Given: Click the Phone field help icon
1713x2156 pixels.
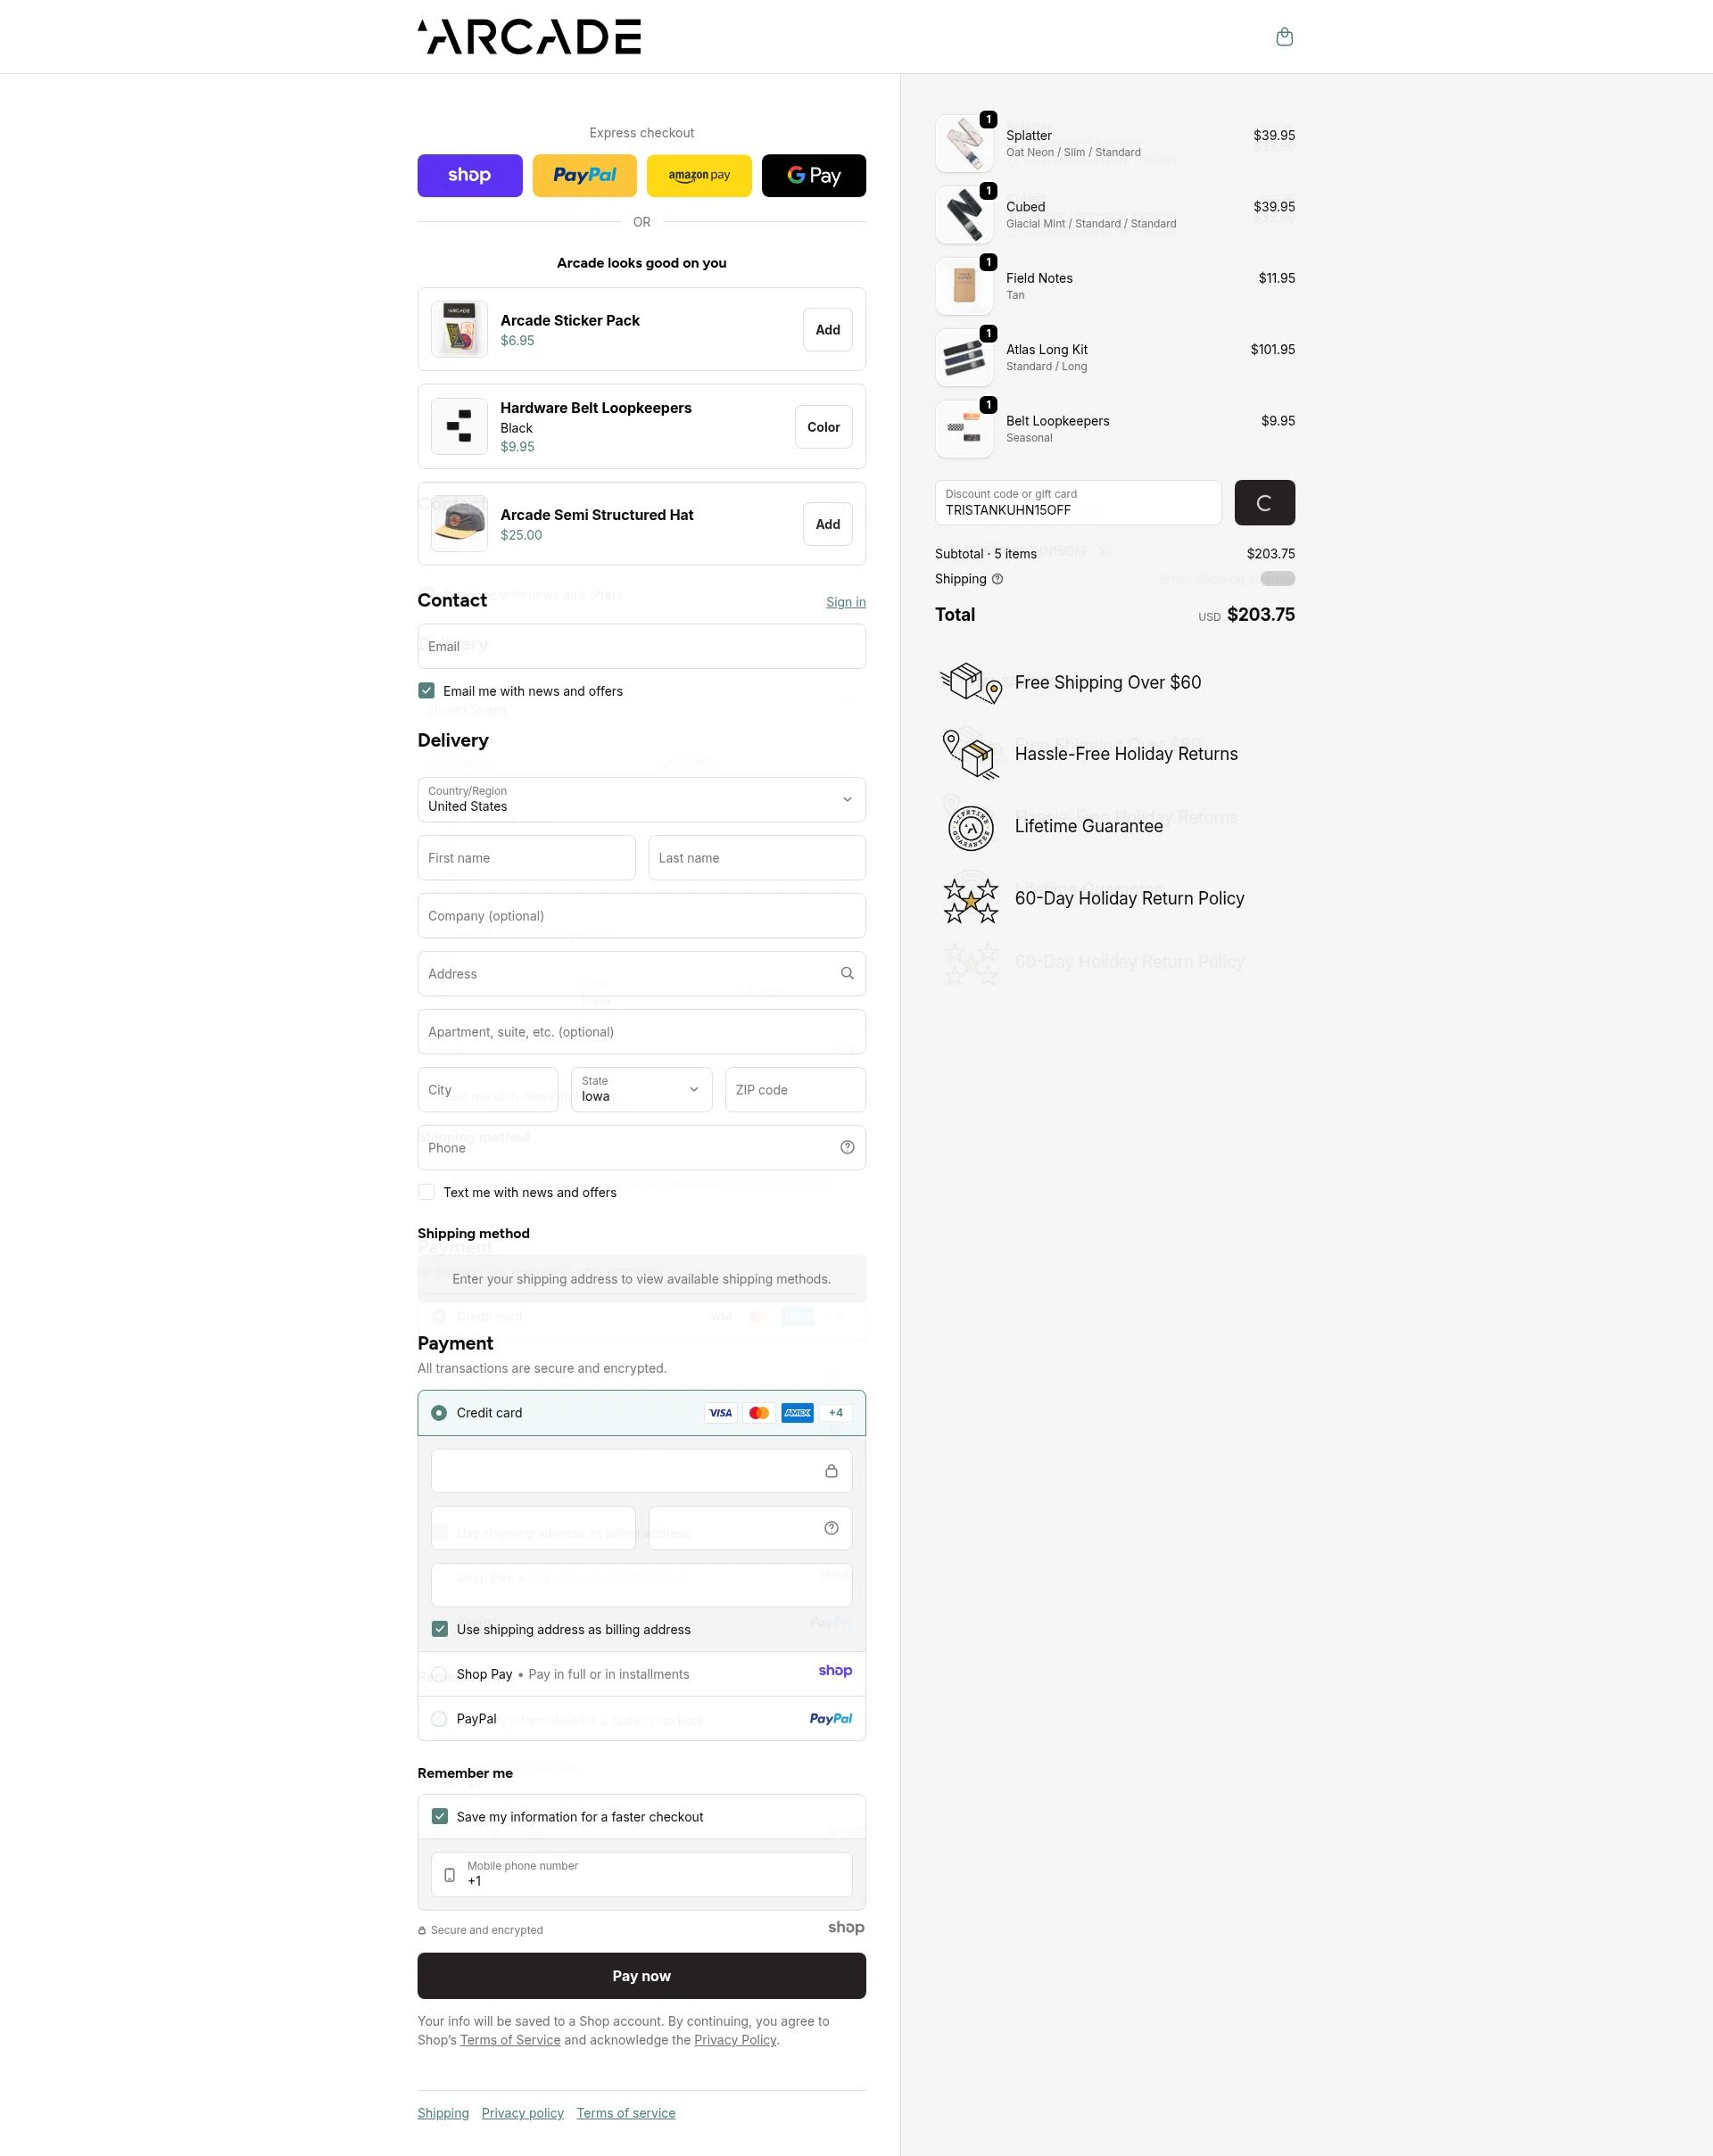Looking at the screenshot, I should click(847, 1147).
